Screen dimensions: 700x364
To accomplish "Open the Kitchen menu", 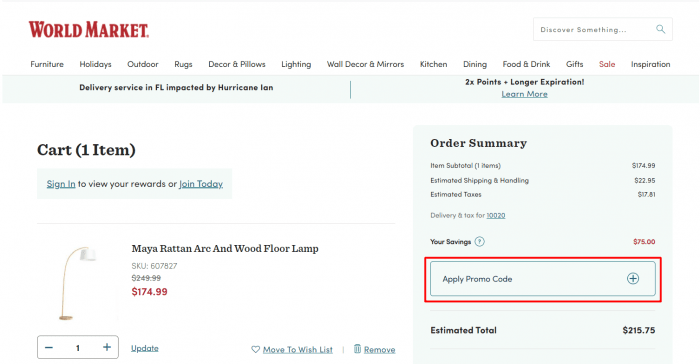I will [433, 64].
